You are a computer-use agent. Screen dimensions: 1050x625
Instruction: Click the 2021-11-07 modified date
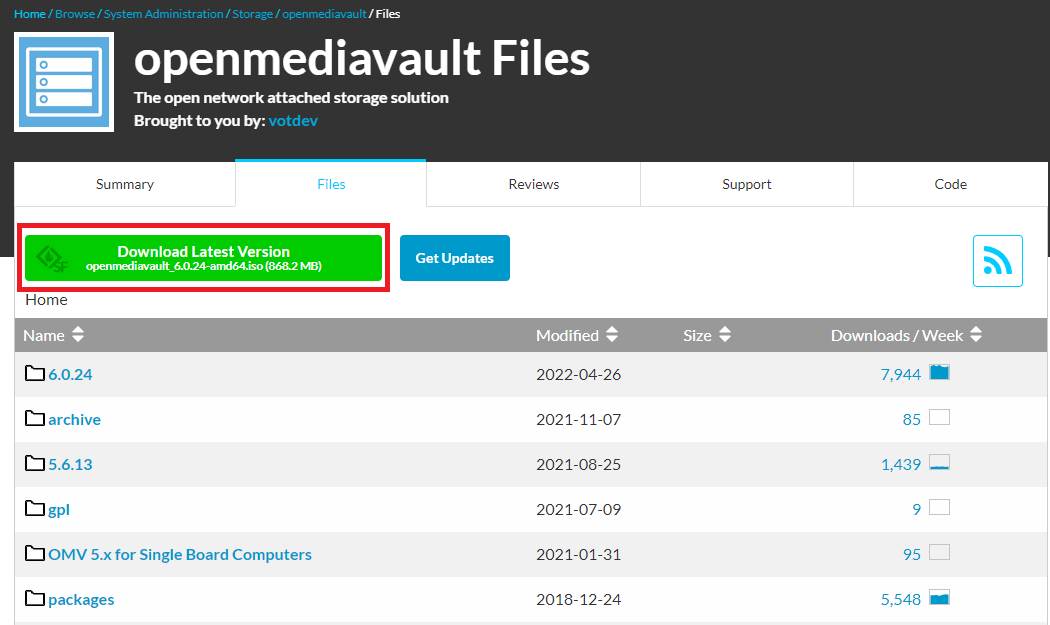tap(579, 419)
